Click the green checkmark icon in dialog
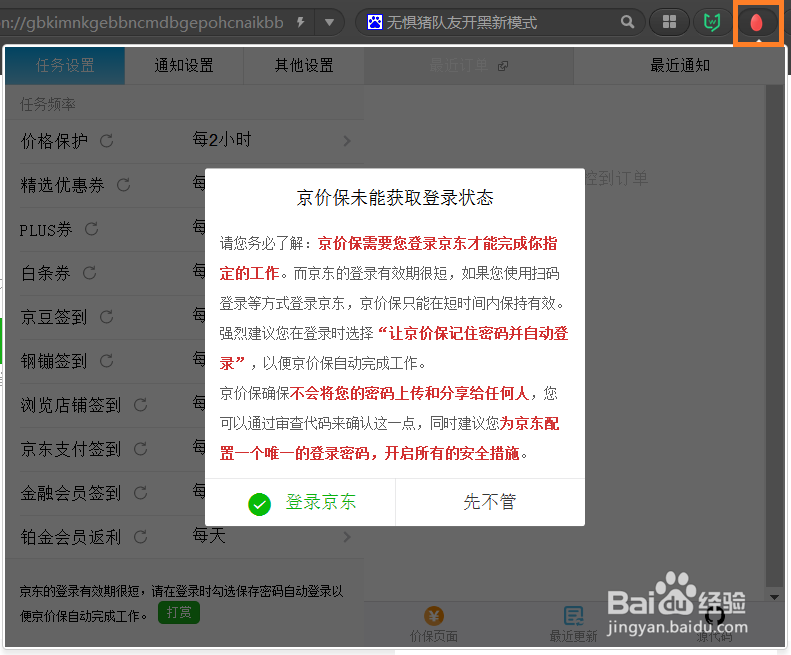Screen dimensions: 791x655 click(x=259, y=504)
